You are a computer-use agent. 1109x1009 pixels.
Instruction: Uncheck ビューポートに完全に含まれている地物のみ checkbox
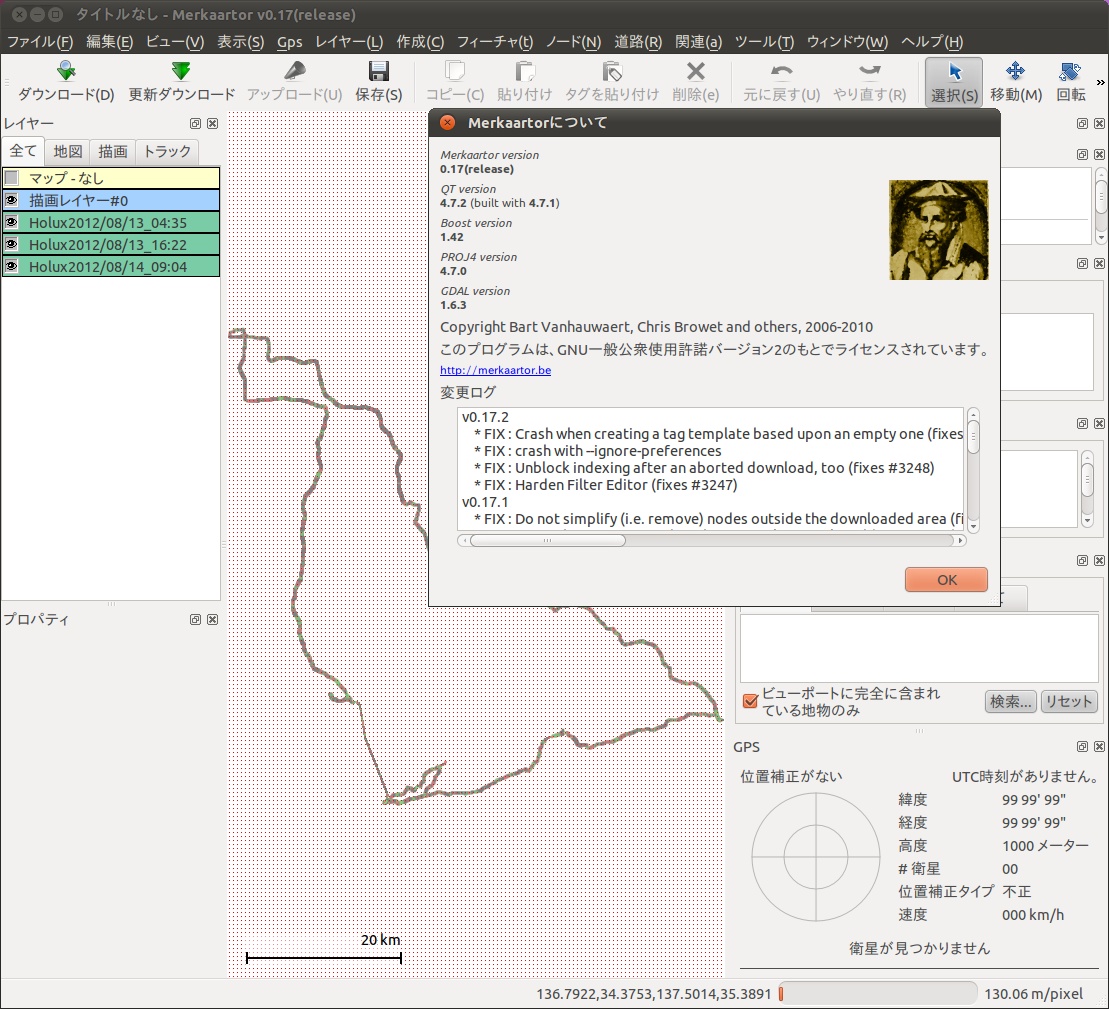pos(750,701)
